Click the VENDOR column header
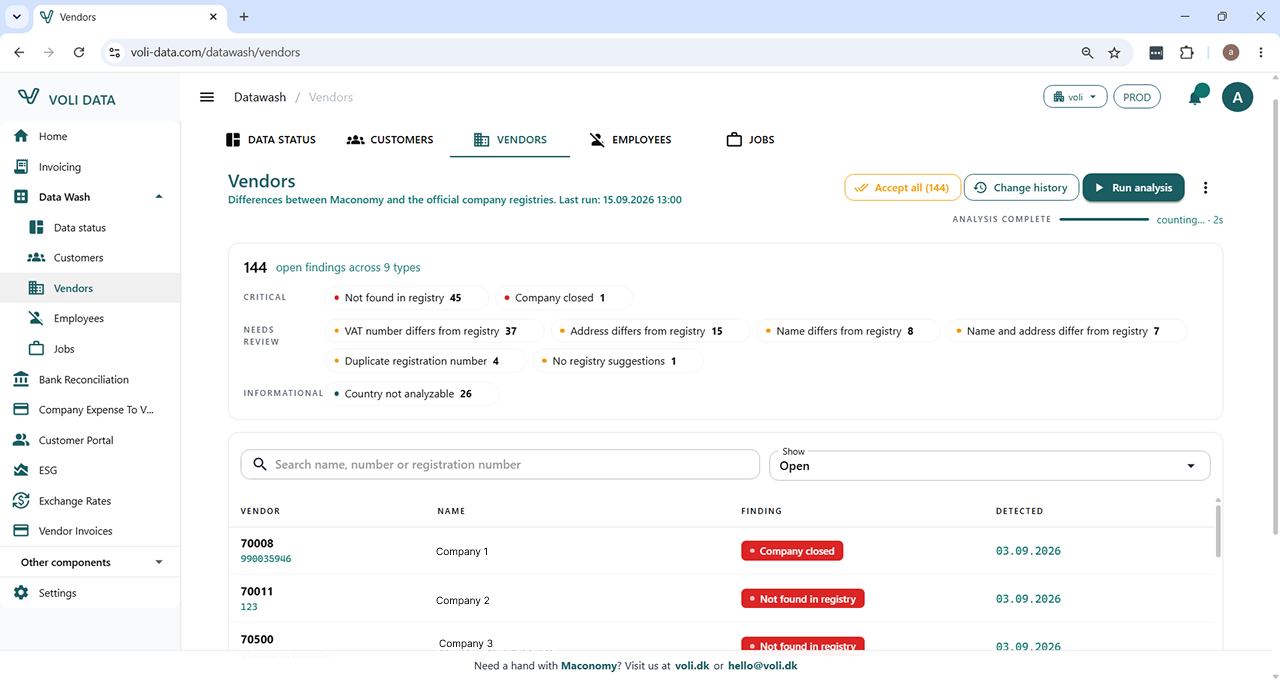The width and height of the screenshot is (1280, 680). click(260, 511)
